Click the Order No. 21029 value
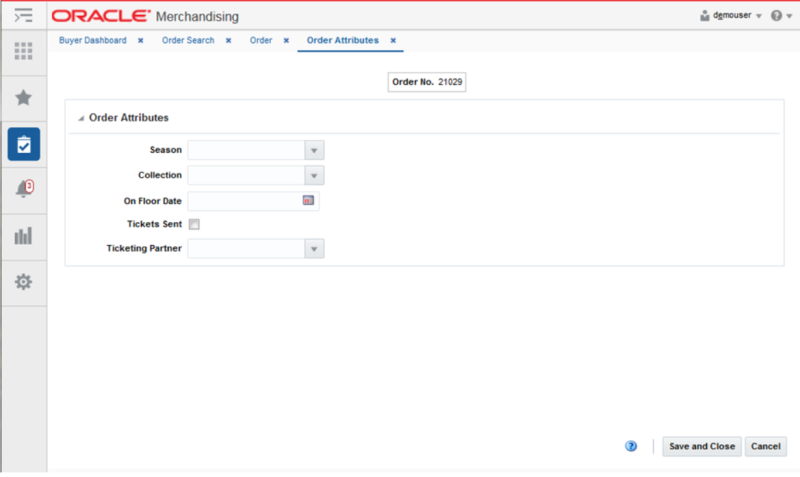800x477 pixels. (450, 82)
